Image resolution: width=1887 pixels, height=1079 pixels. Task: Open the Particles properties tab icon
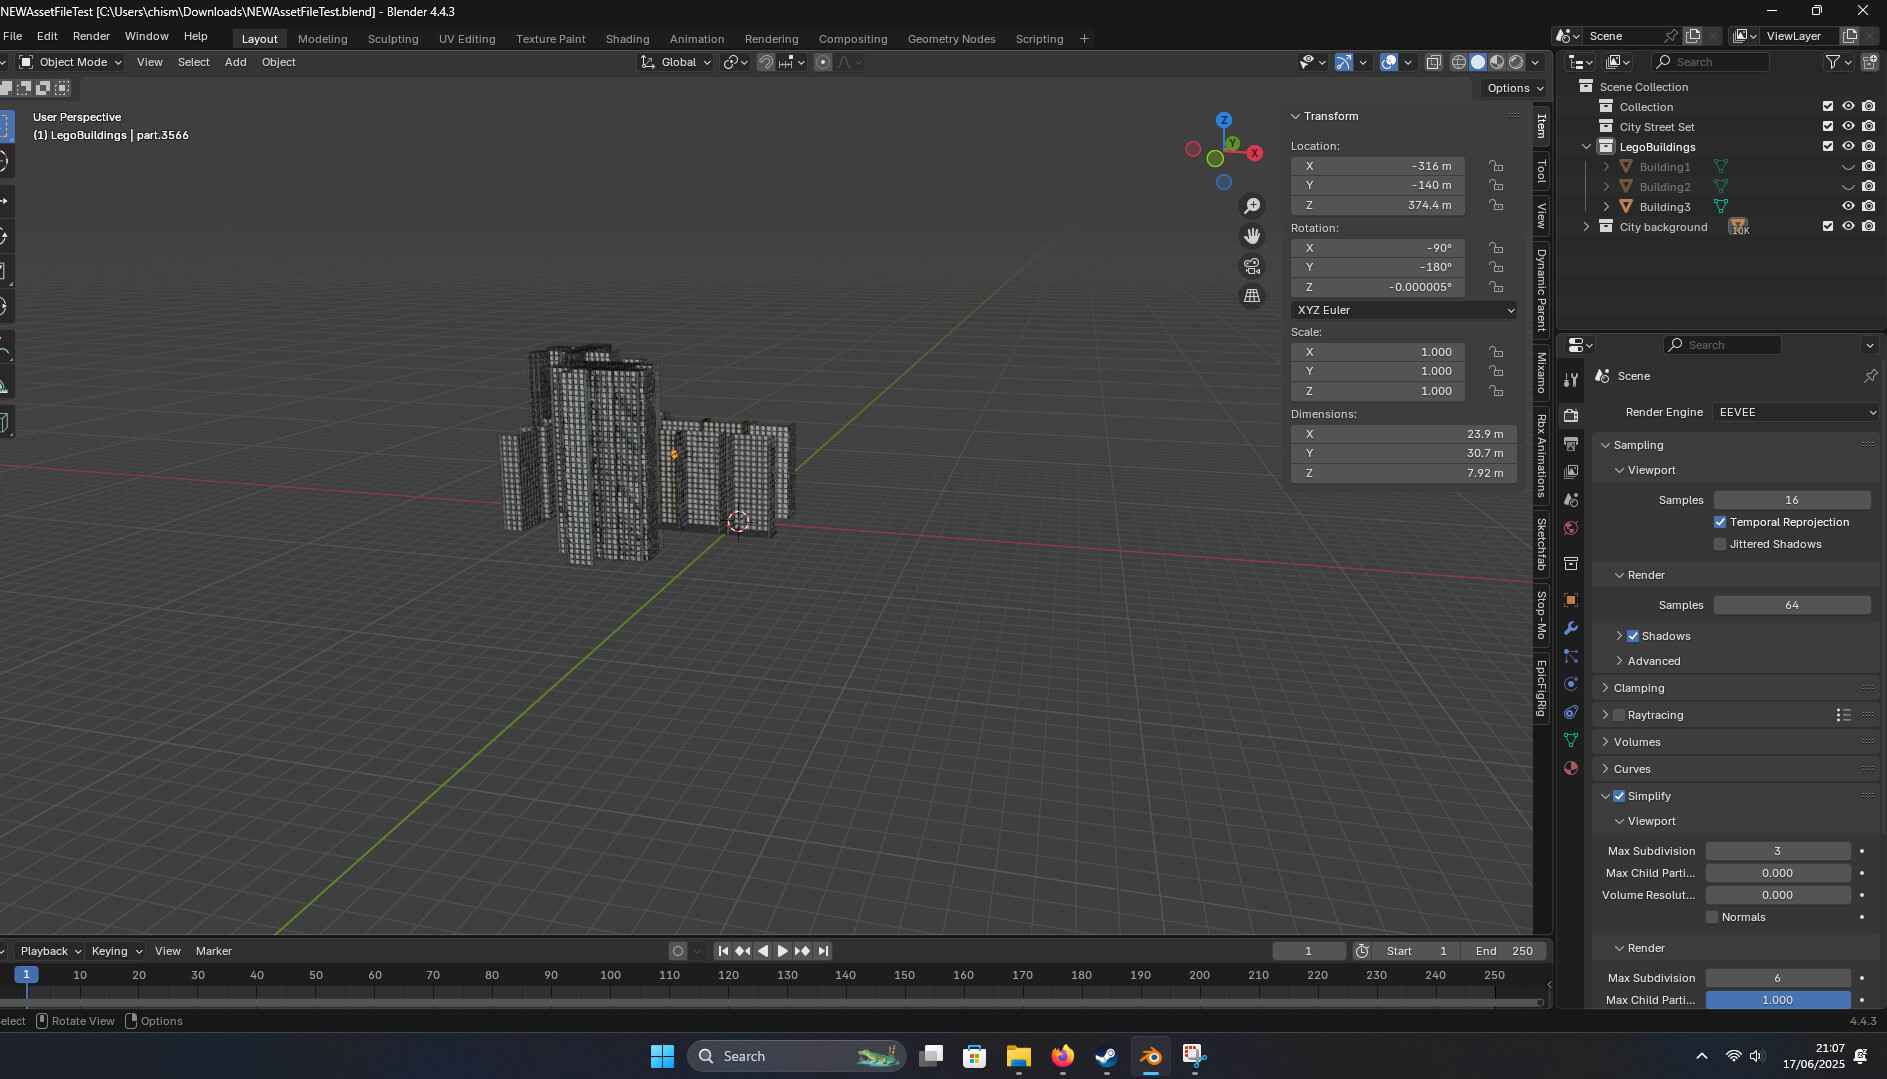click(1571, 656)
